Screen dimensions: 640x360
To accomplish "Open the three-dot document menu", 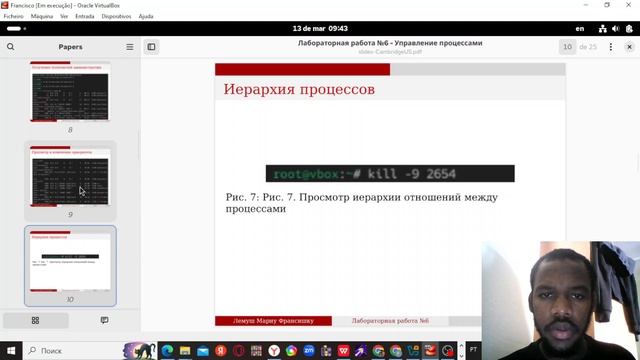I will 611,47.
